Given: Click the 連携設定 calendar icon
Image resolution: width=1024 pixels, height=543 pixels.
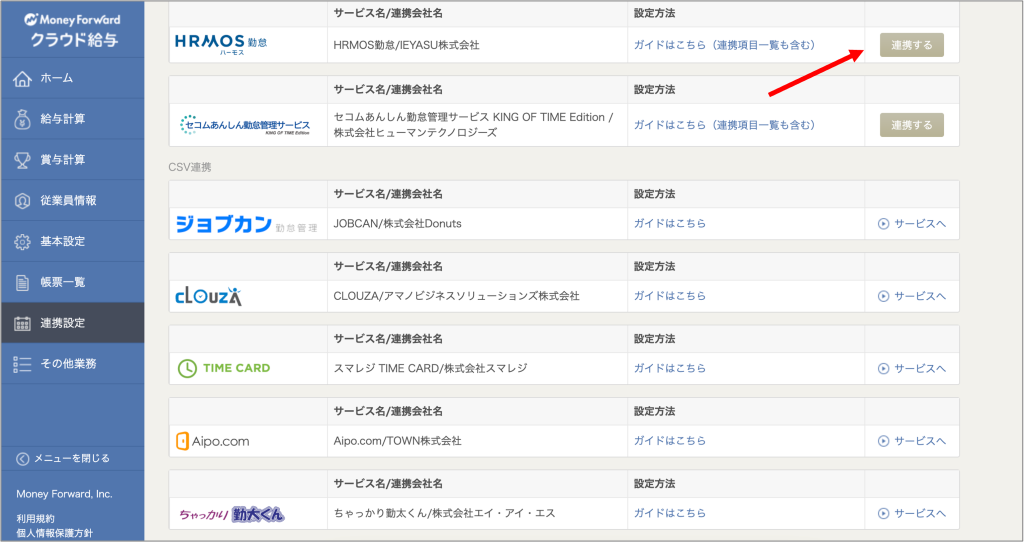Looking at the screenshot, I should [22, 323].
